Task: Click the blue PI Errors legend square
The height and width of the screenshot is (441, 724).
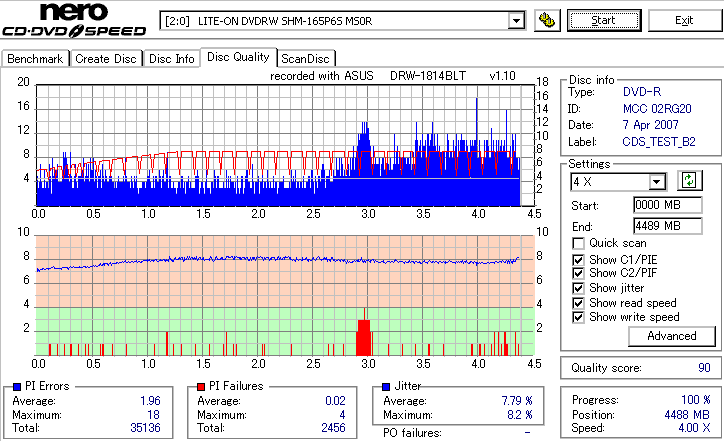Action: tap(17, 387)
